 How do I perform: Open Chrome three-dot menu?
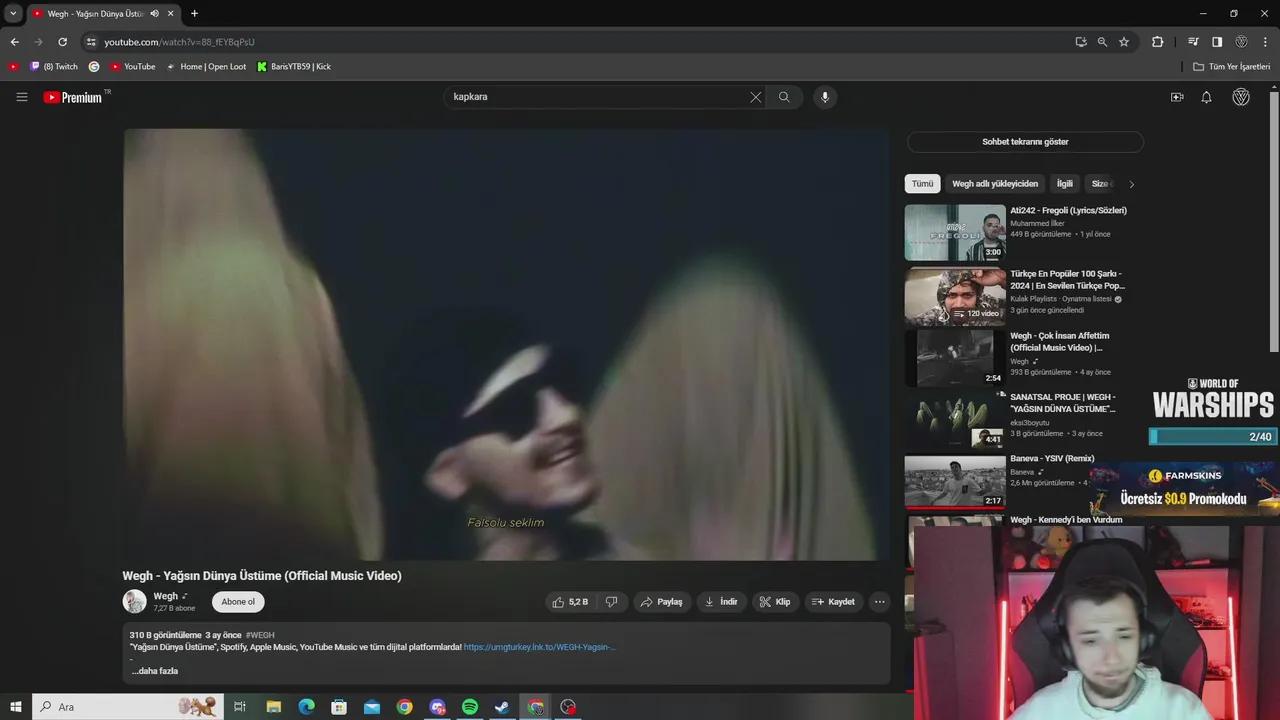click(x=1266, y=42)
